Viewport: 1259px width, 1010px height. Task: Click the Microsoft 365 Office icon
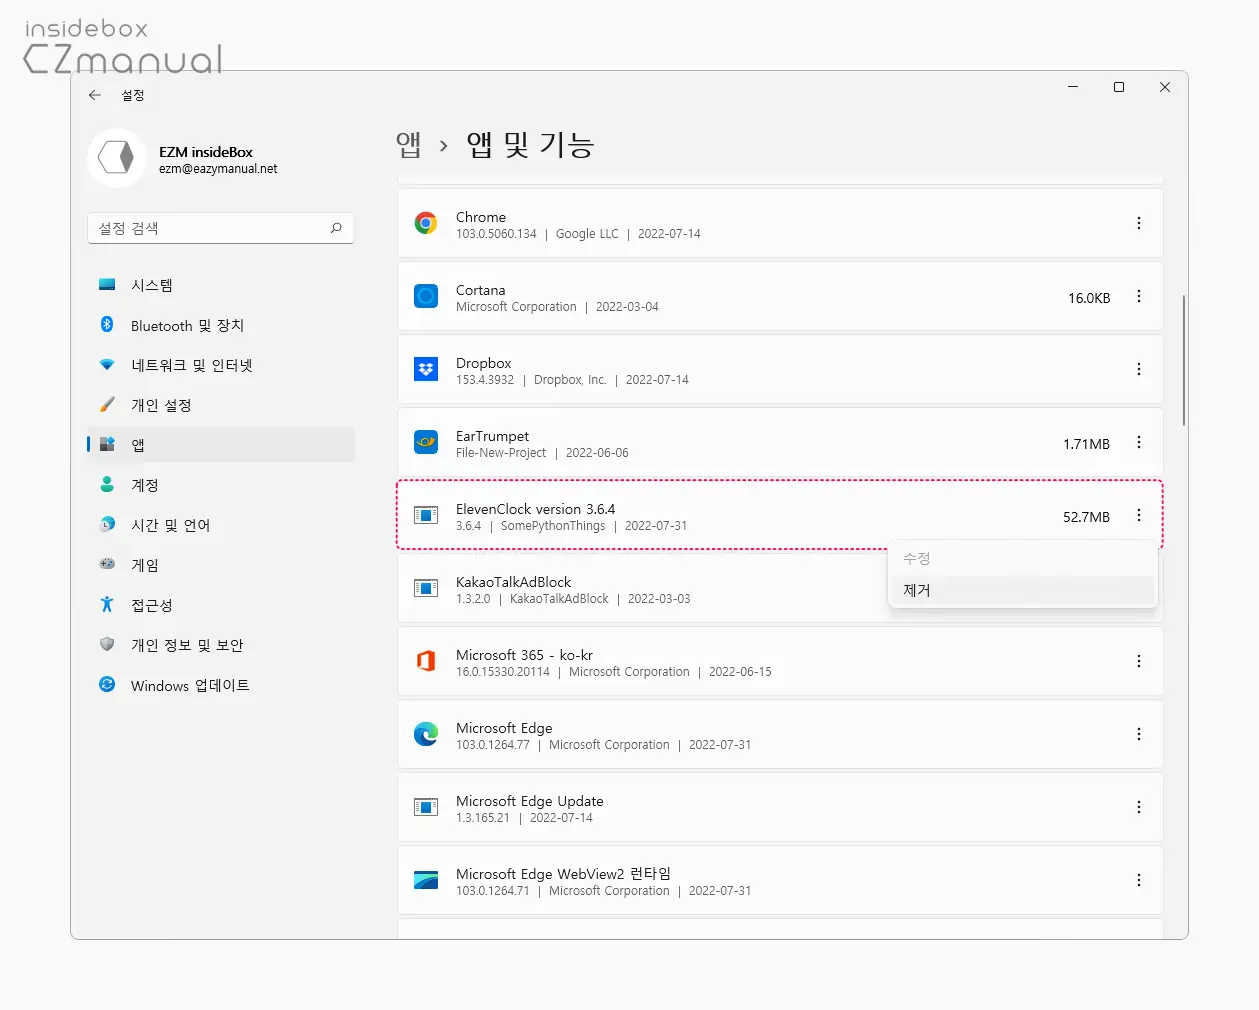426,662
